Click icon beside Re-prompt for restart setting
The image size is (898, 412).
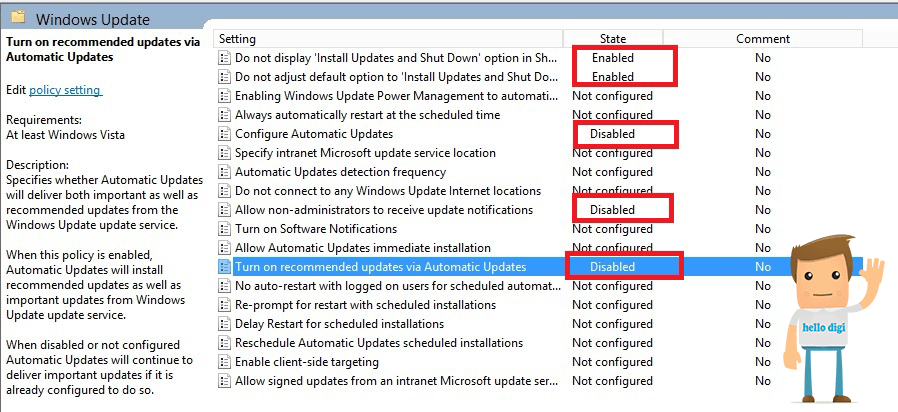click(224, 305)
